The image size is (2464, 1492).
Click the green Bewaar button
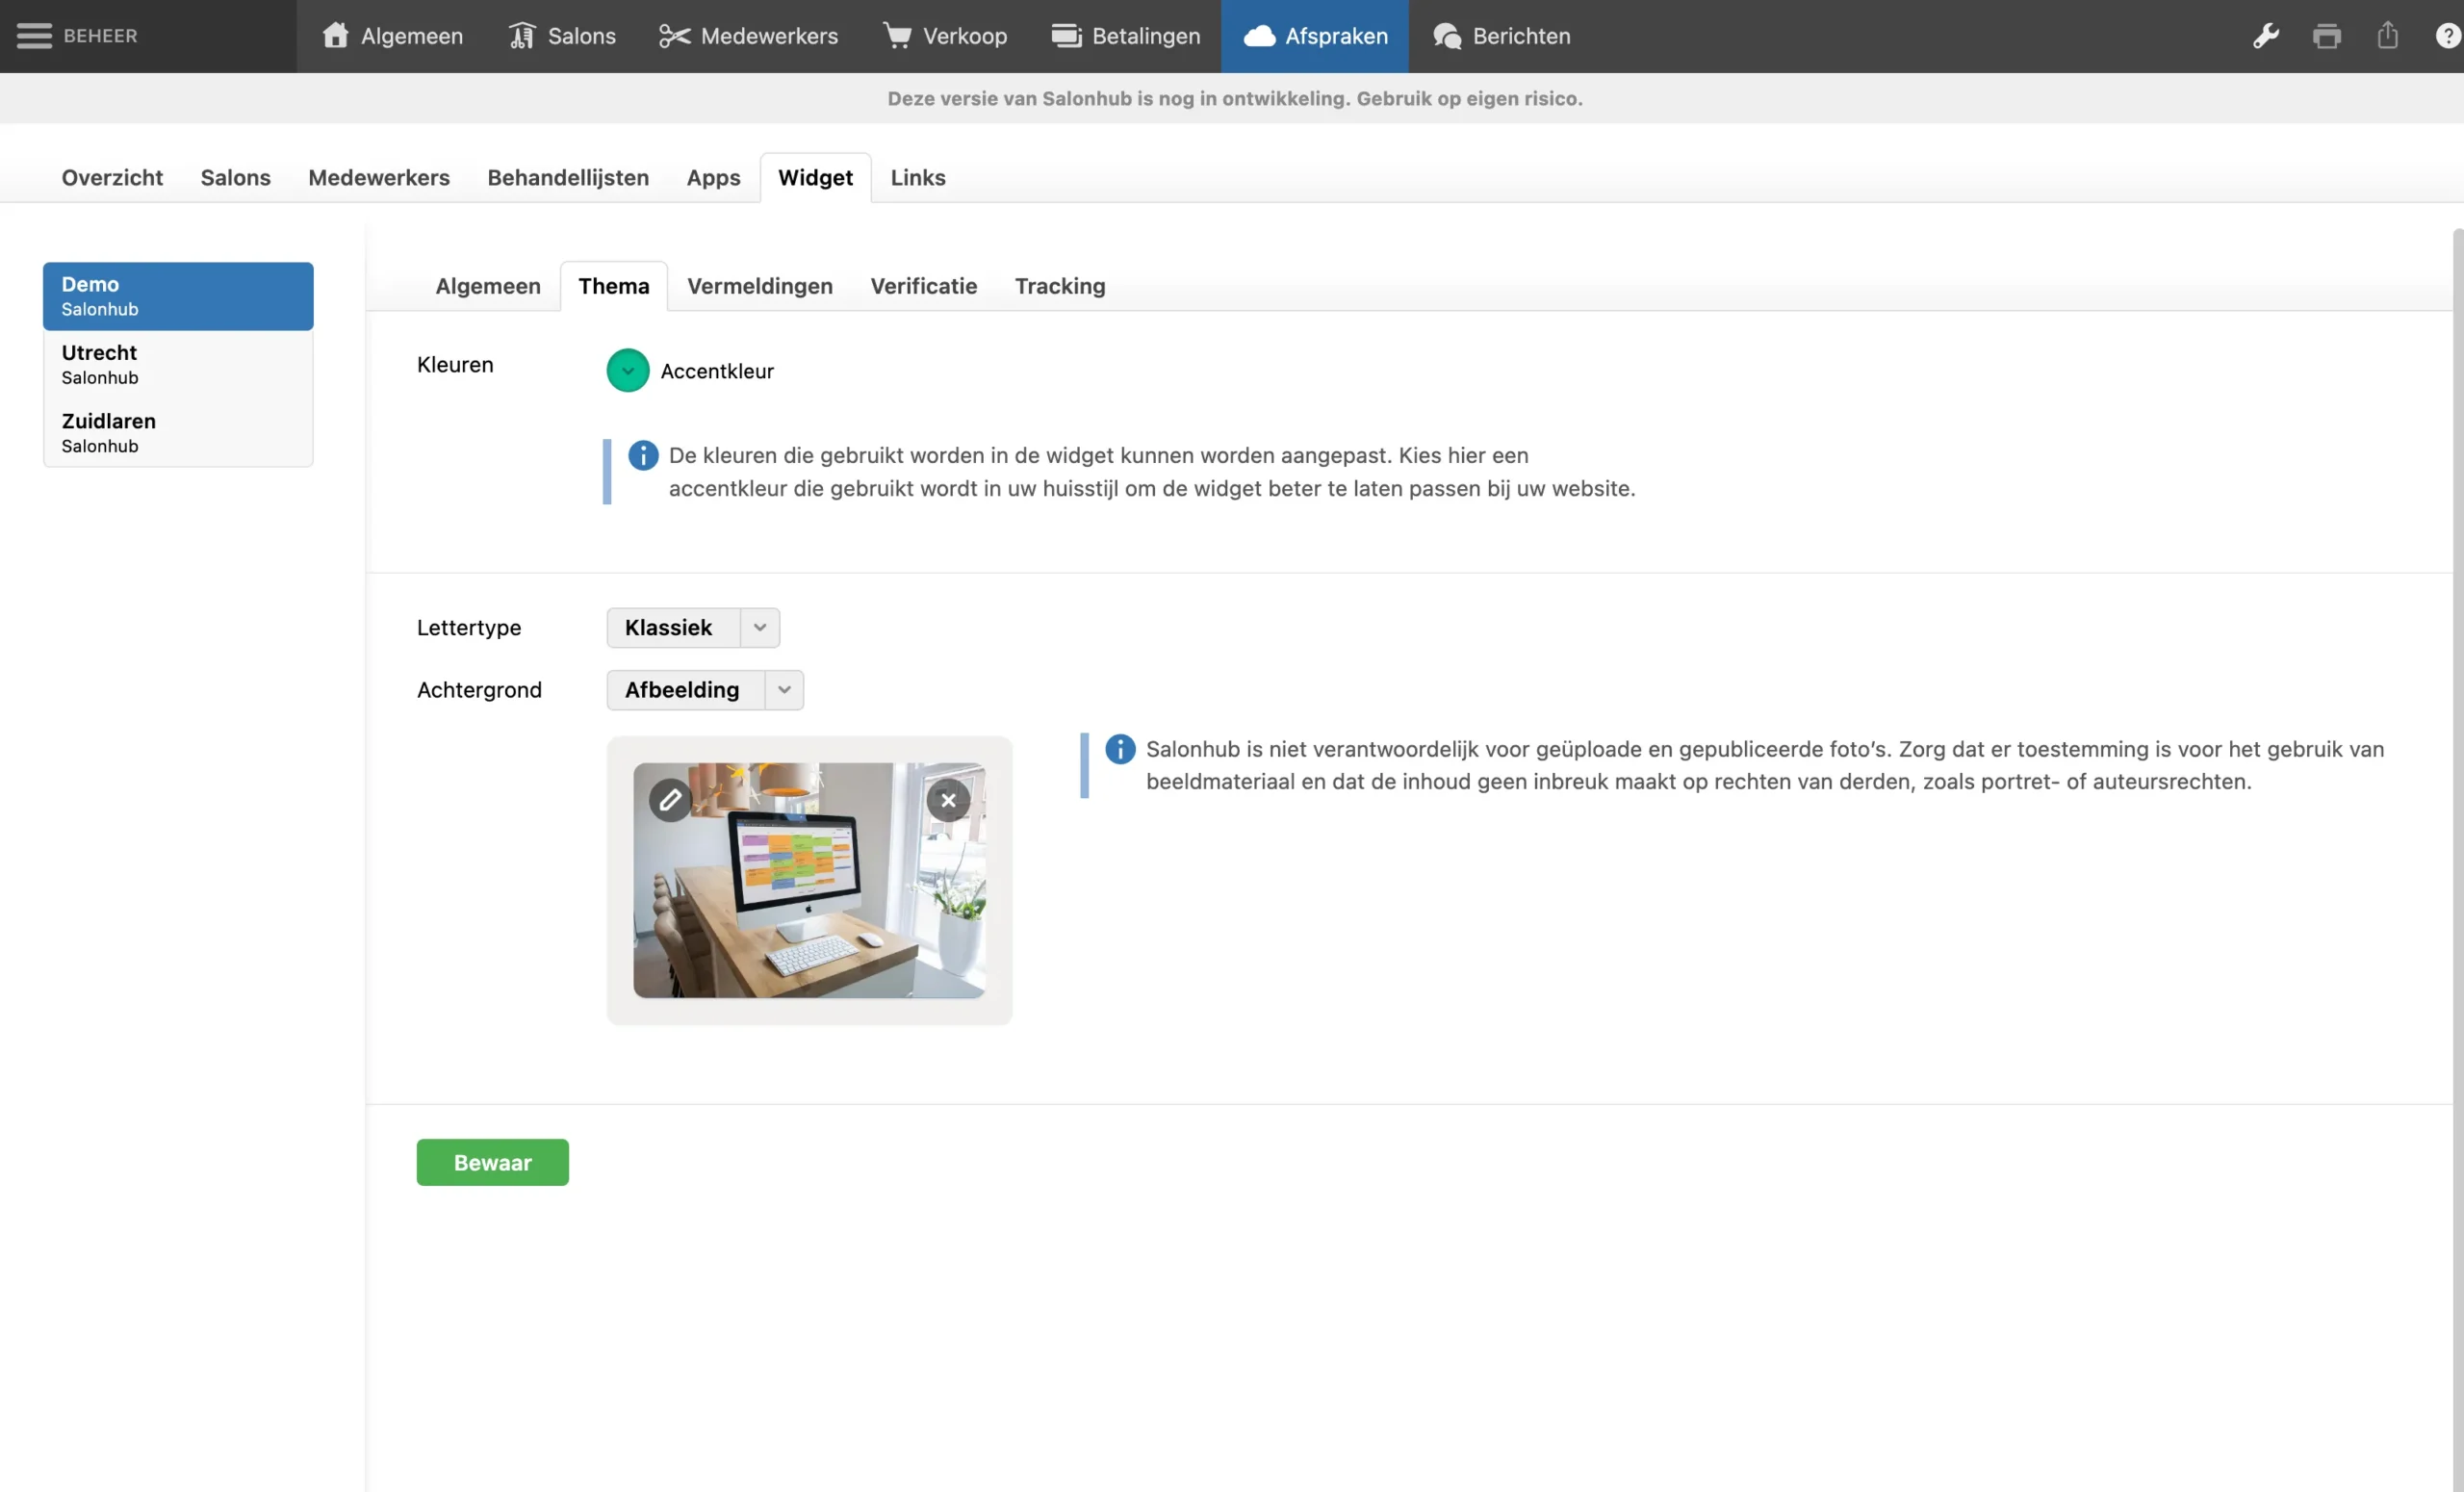point(492,1162)
